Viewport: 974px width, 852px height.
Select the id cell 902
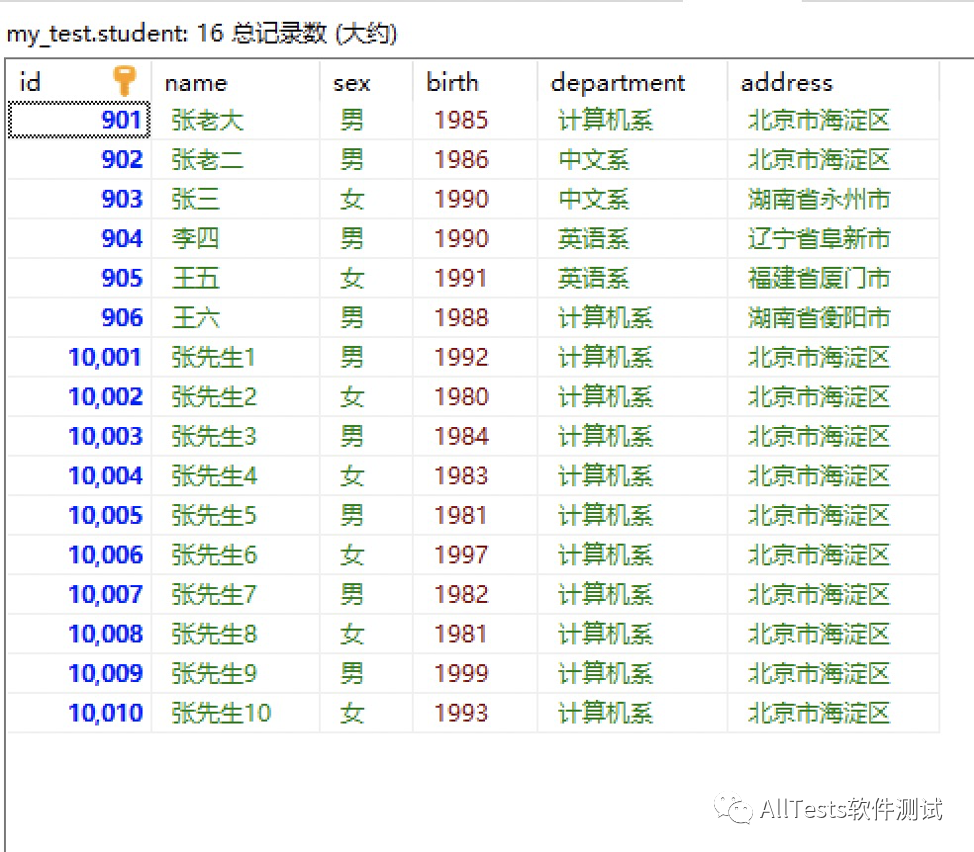[79, 160]
